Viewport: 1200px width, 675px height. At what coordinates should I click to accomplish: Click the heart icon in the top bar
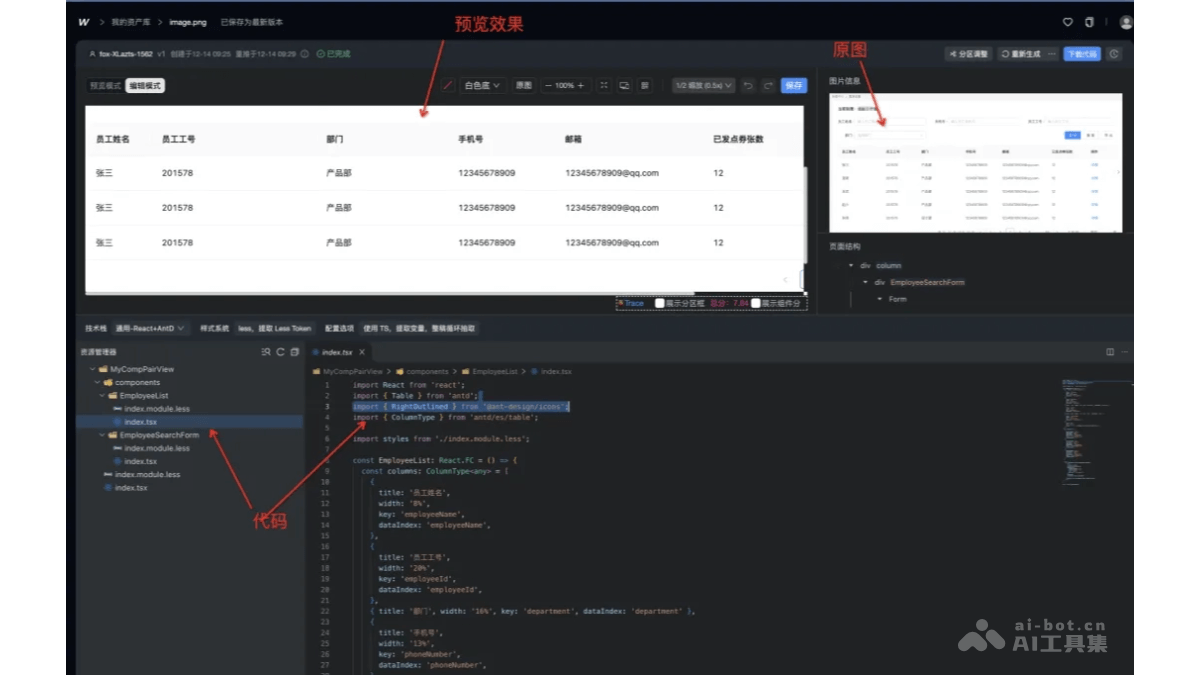pyautogui.click(x=1067, y=21)
